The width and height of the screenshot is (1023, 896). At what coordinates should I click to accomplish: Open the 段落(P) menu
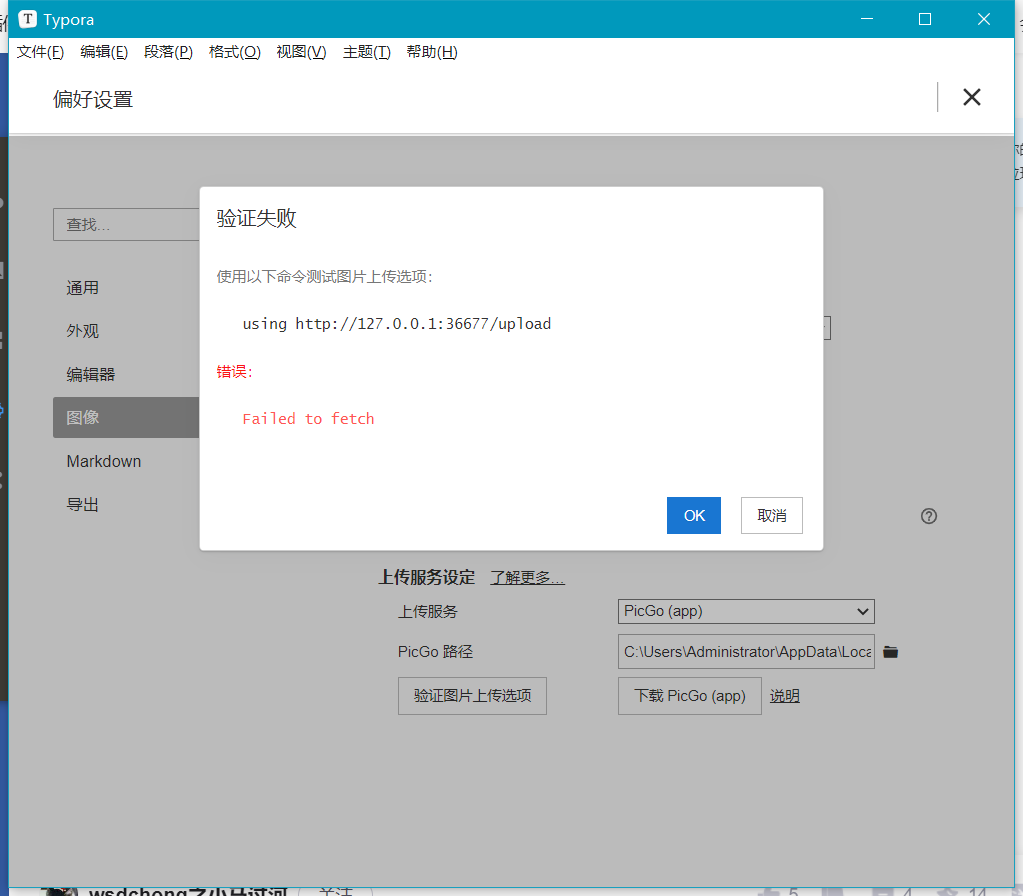pos(168,52)
